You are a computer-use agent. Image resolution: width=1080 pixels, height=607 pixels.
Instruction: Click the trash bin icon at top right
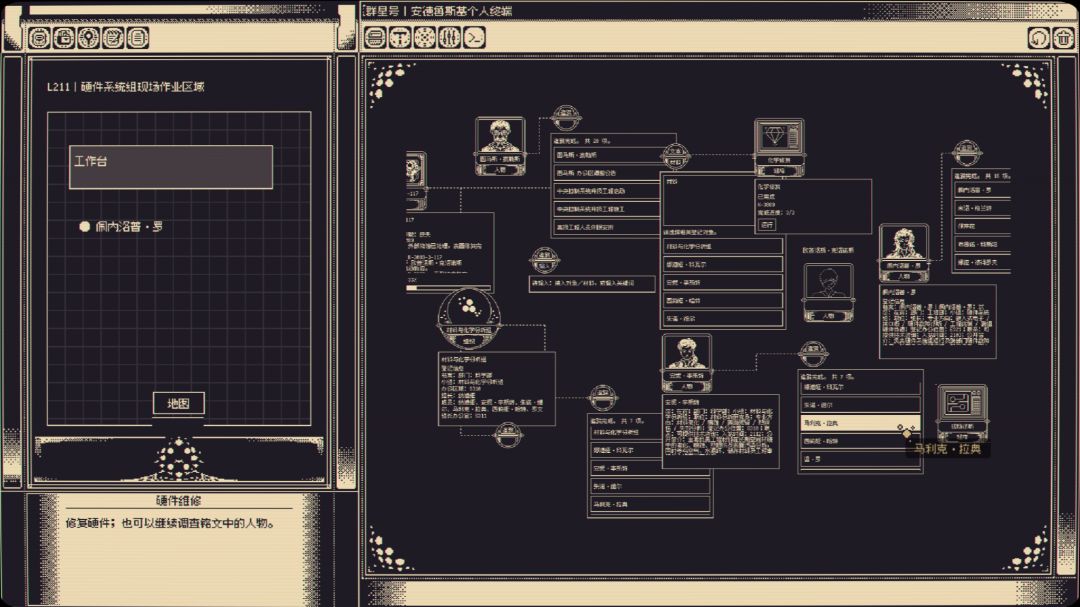click(x=1063, y=37)
